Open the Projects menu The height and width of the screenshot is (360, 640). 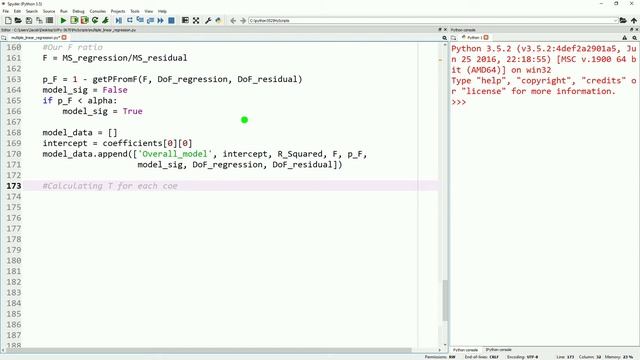click(x=118, y=11)
